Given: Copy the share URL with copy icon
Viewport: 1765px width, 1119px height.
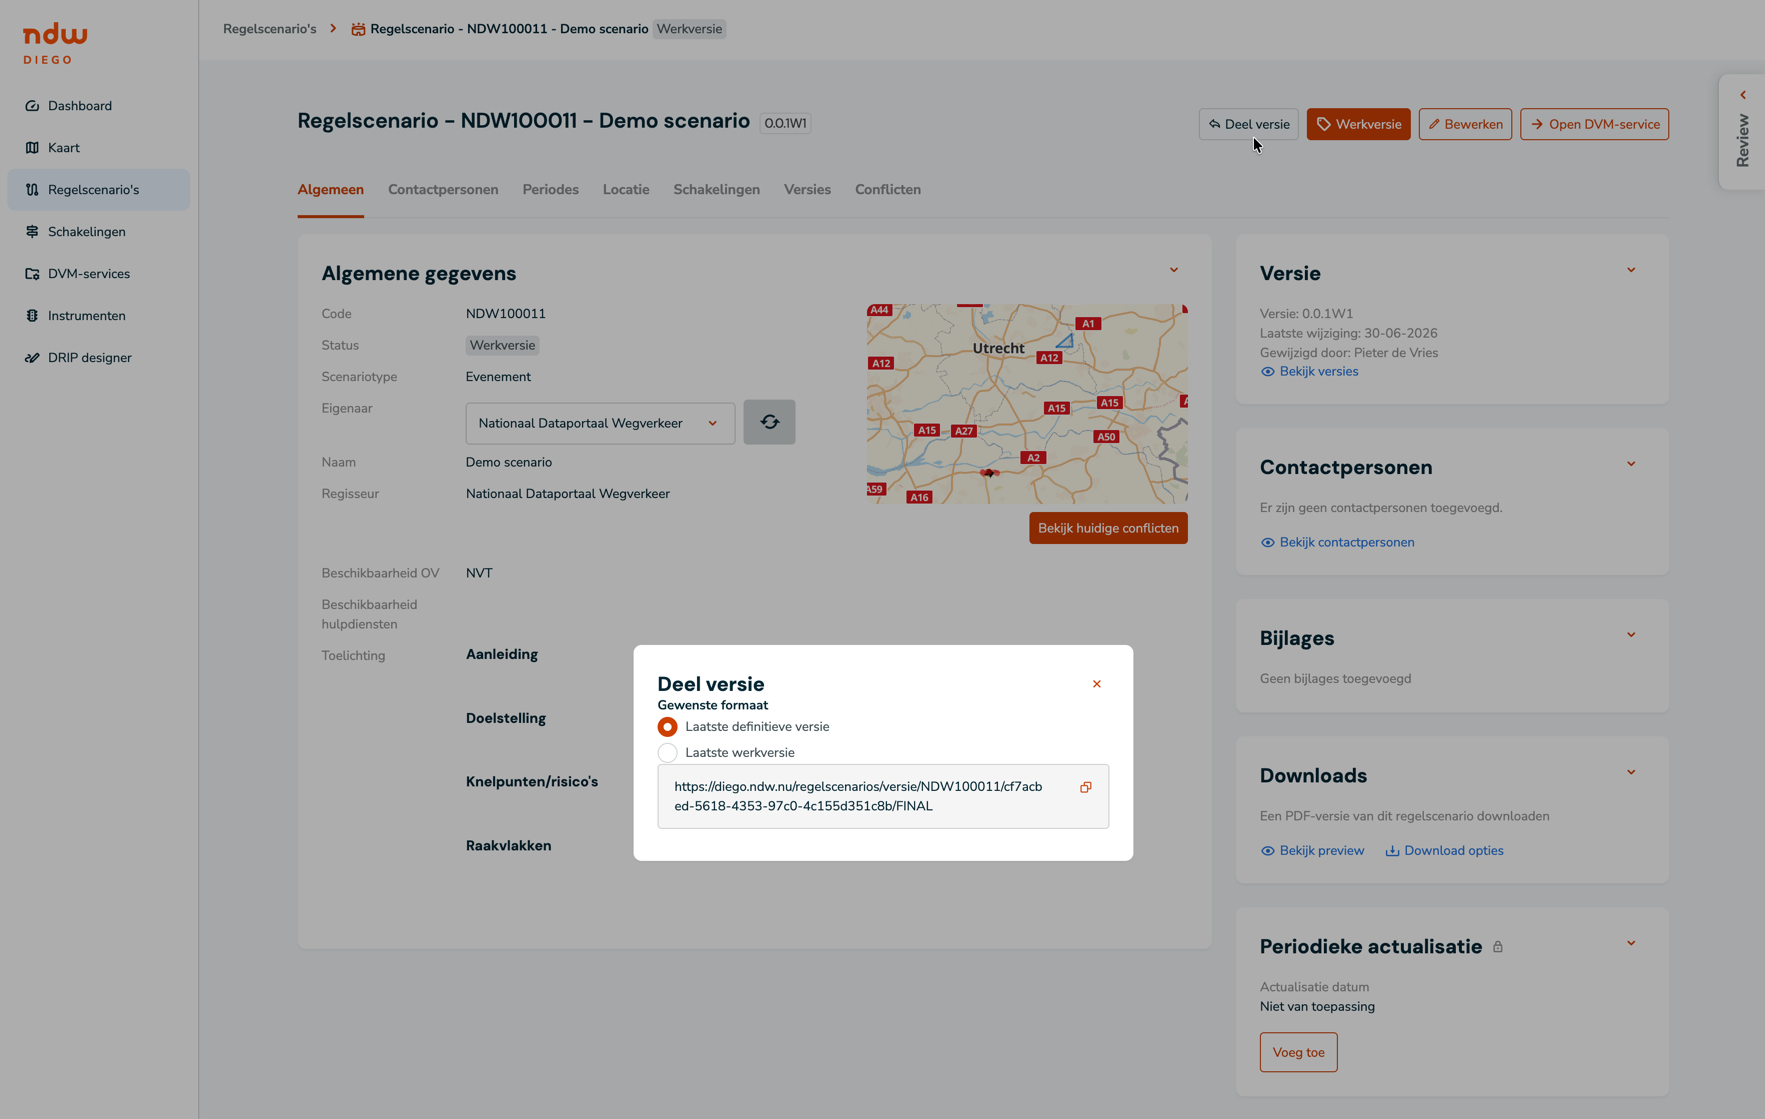Looking at the screenshot, I should coord(1085,787).
